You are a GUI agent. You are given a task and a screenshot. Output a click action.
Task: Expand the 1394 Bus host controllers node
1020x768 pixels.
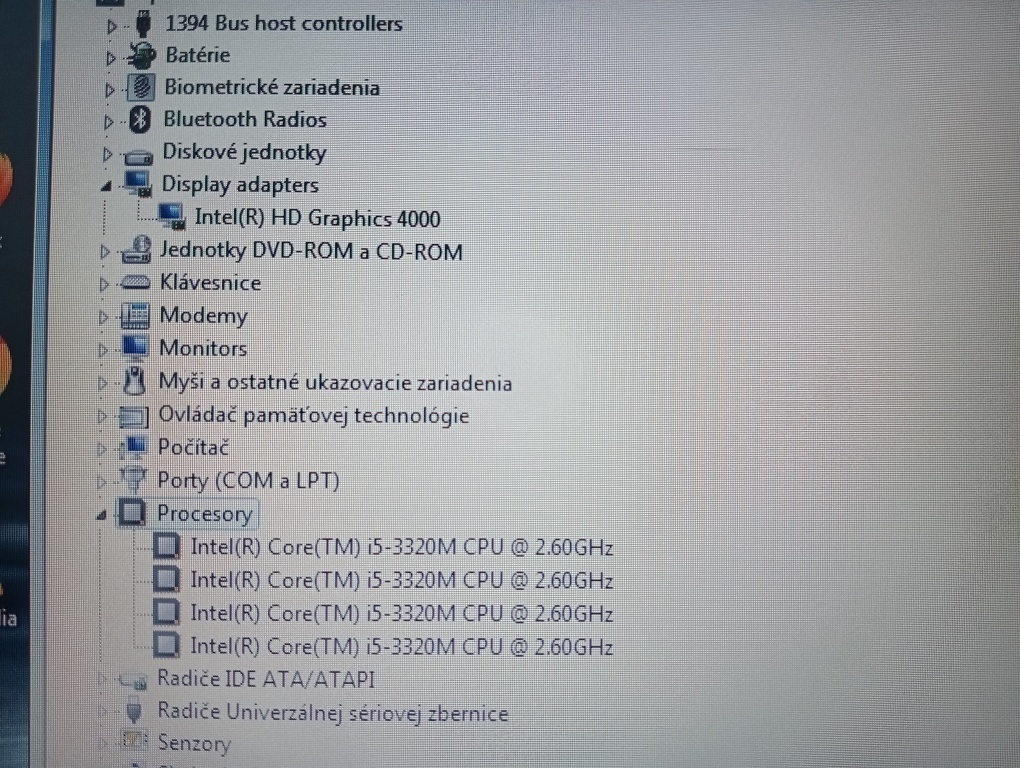pos(110,24)
